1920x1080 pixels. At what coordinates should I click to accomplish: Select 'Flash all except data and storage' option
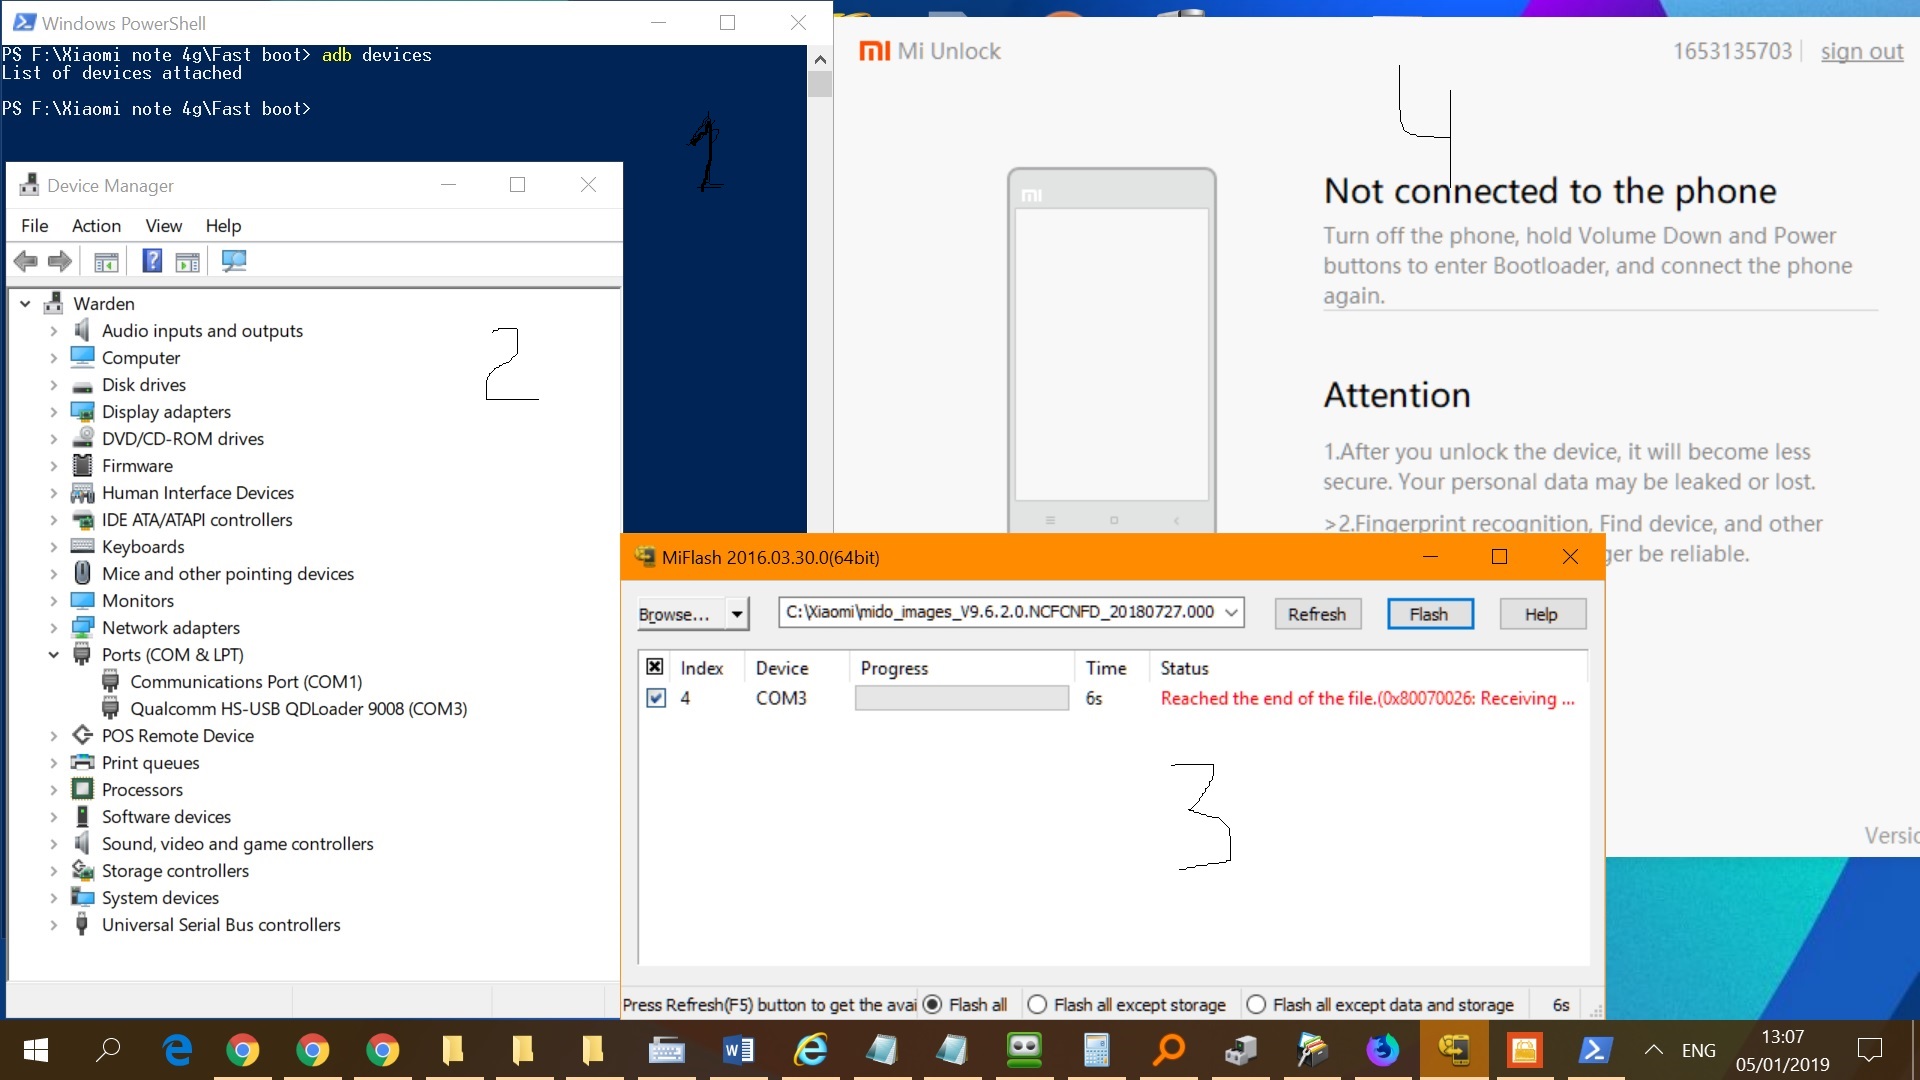click(x=1256, y=1004)
